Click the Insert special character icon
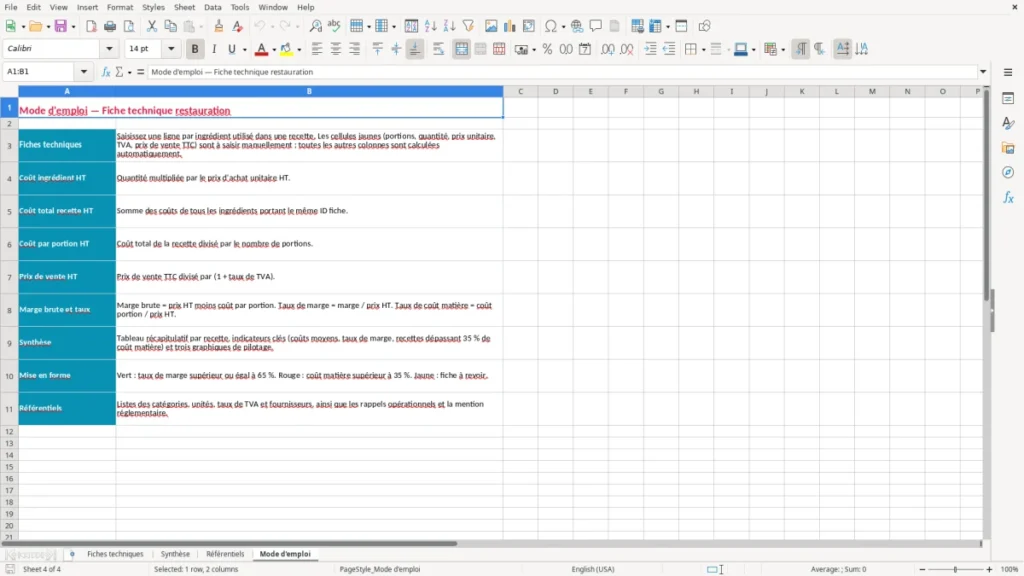 coord(551,26)
